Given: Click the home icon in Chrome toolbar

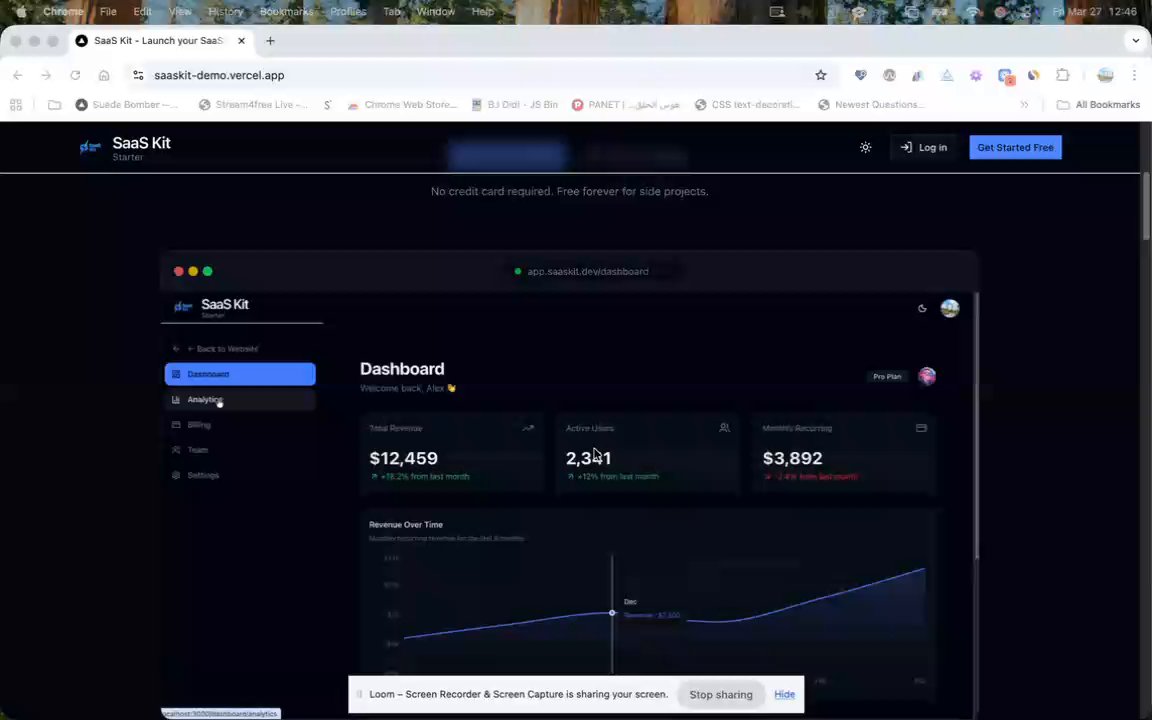Looking at the screenshot, I should pos(104,75).
